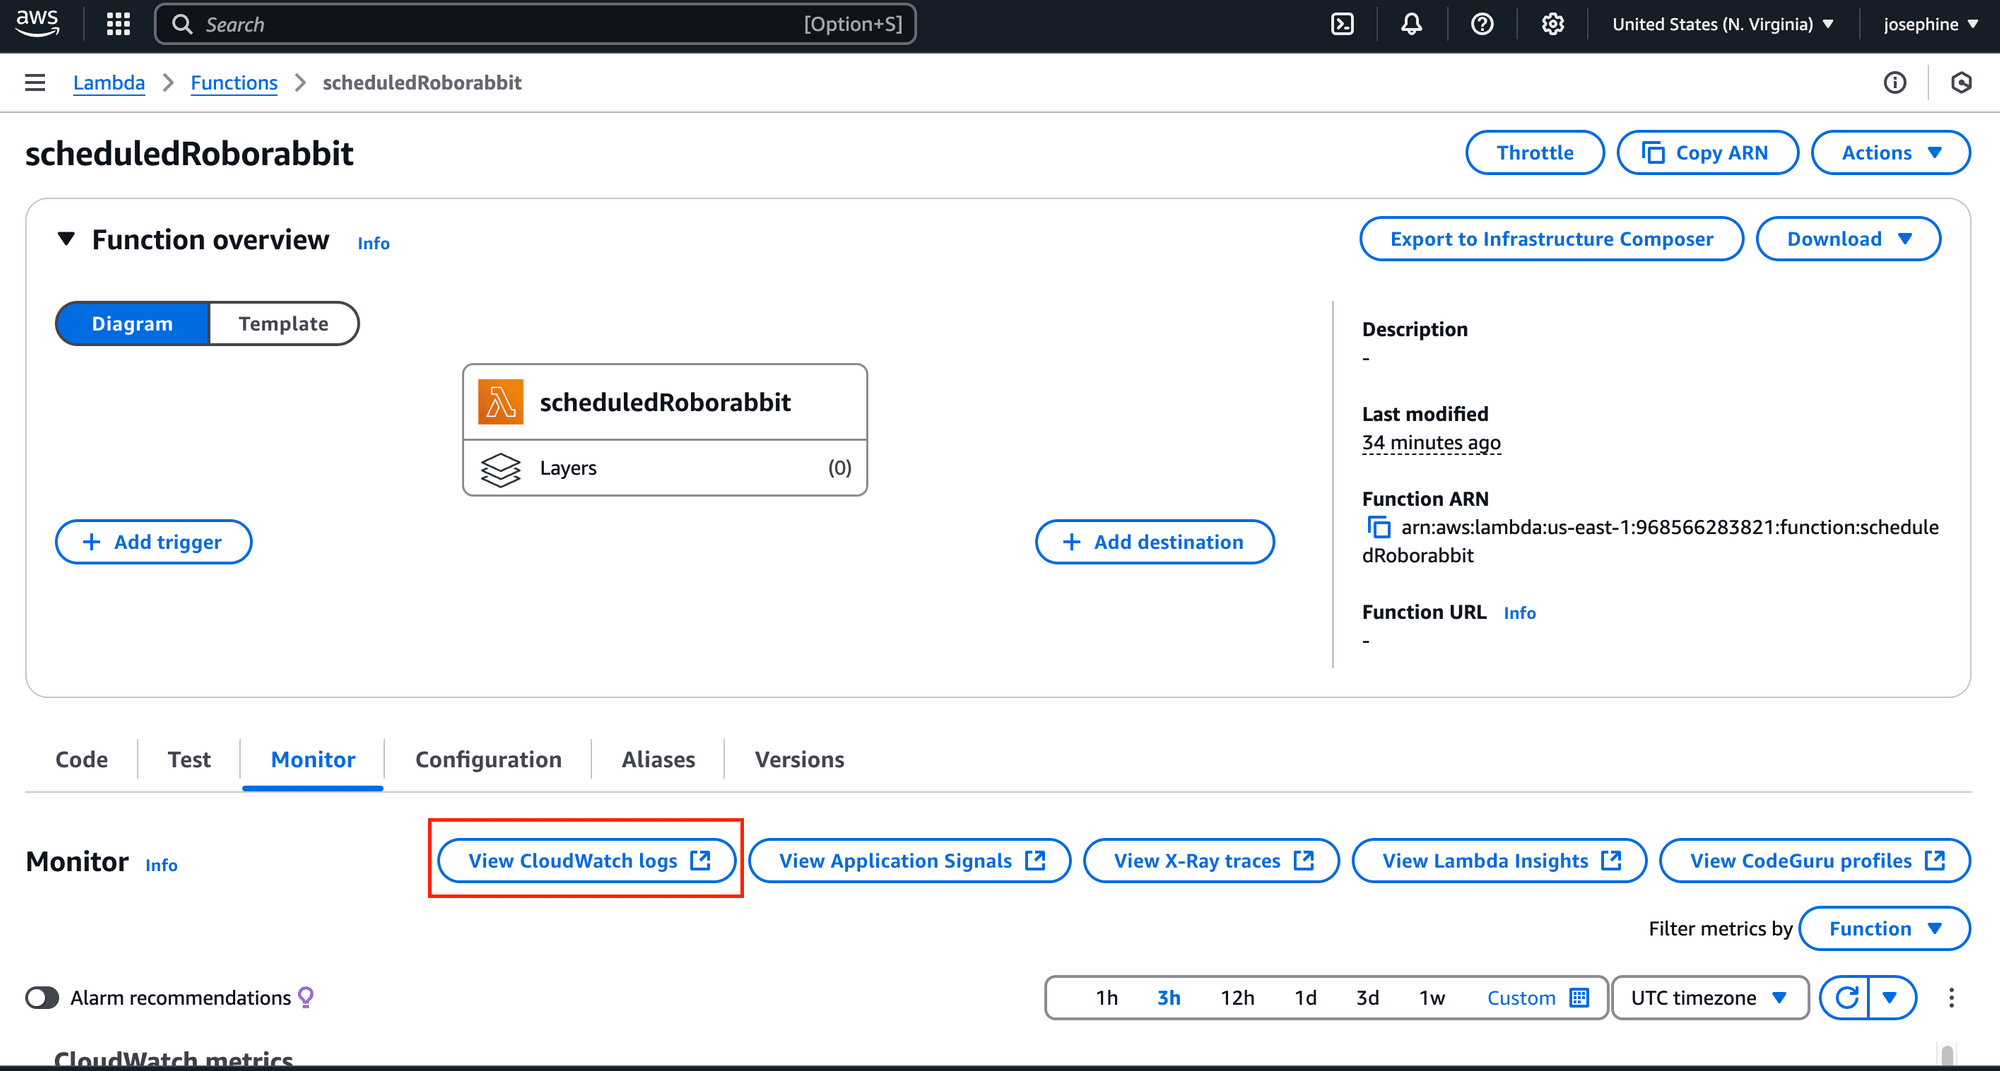Click the AWS logo home icon
Screen dimensions: 2000x1071
tap(37, 23)
